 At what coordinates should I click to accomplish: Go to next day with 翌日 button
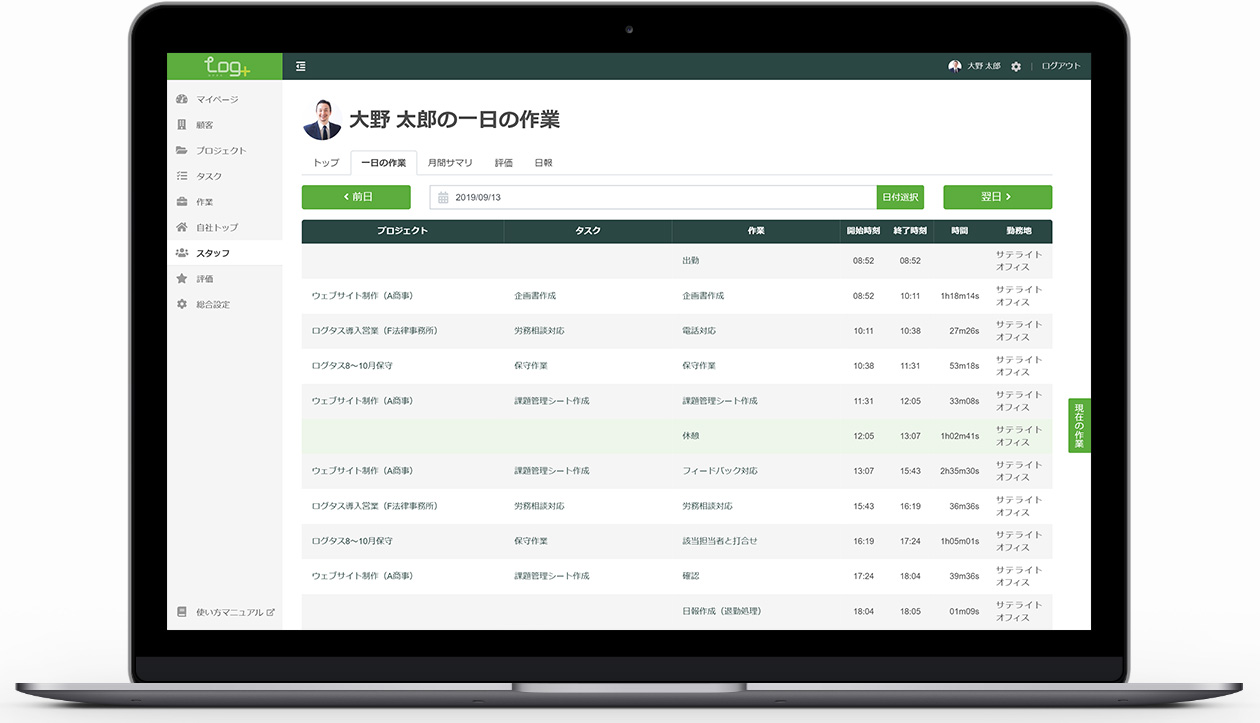pos(997,197)
